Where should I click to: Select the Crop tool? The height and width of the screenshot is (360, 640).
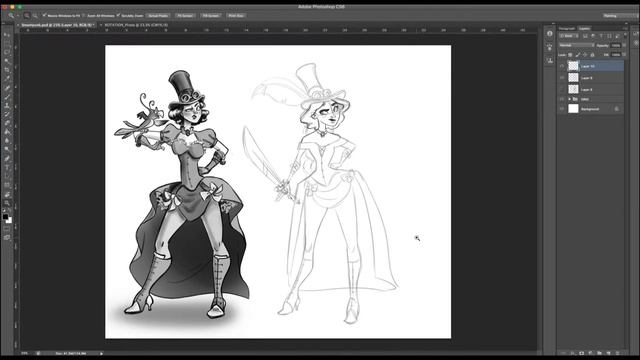click(7, 70)
